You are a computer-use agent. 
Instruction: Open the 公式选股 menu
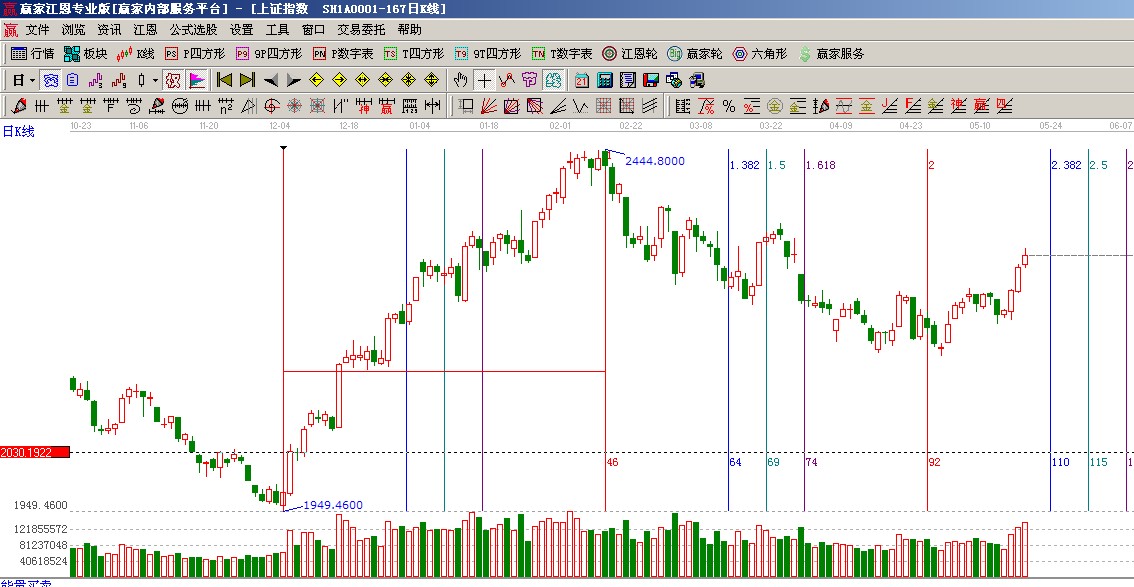coord(193,30)
